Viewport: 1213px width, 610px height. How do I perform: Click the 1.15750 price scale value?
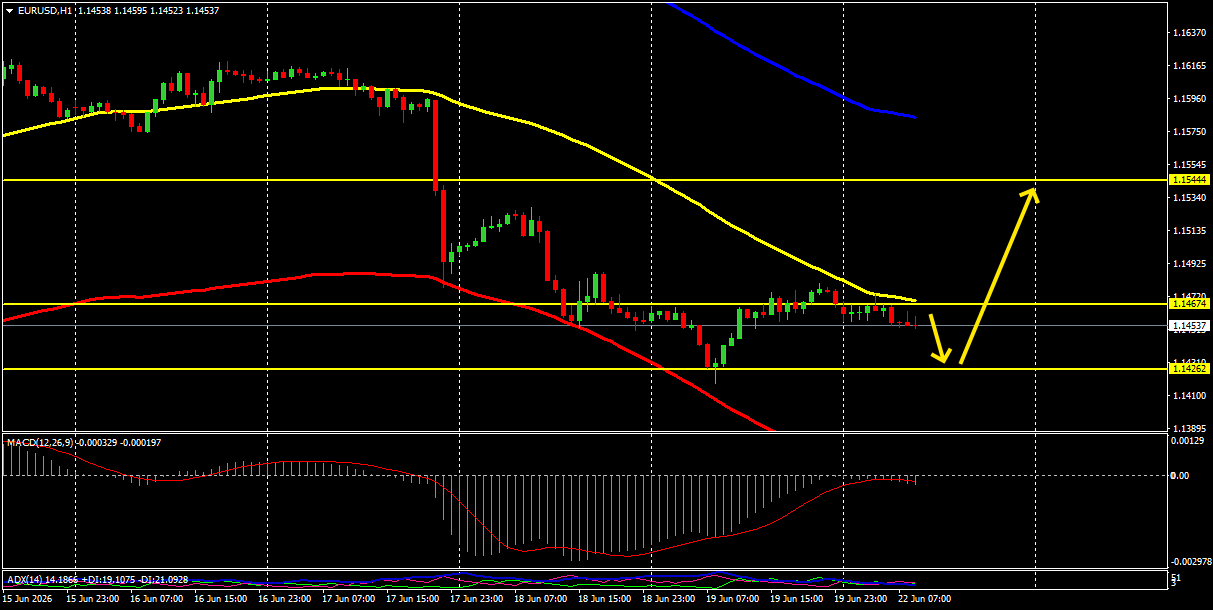1191,132
